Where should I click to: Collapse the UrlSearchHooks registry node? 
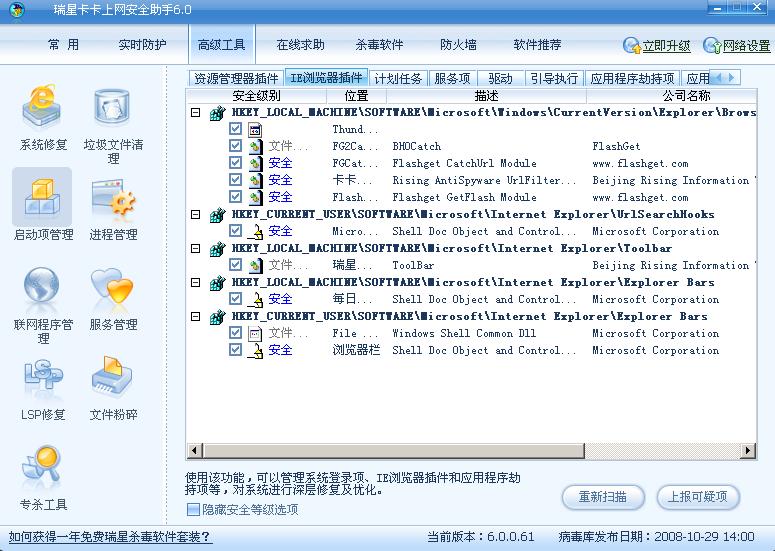(x=196, y=214)
